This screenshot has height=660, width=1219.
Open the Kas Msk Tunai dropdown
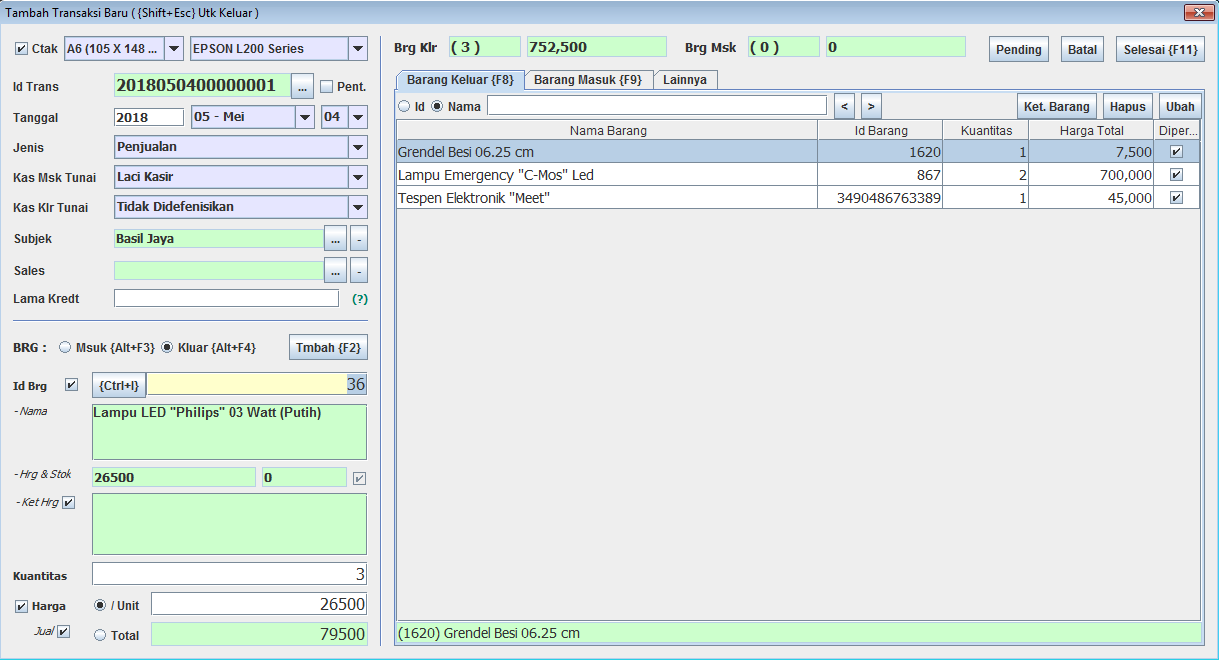coord(358,177)
